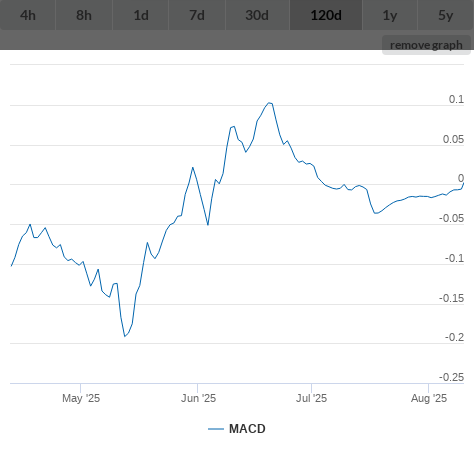Click the remove graph button
The width and height of the screenshot is (474, 455).
click(426, 45)
